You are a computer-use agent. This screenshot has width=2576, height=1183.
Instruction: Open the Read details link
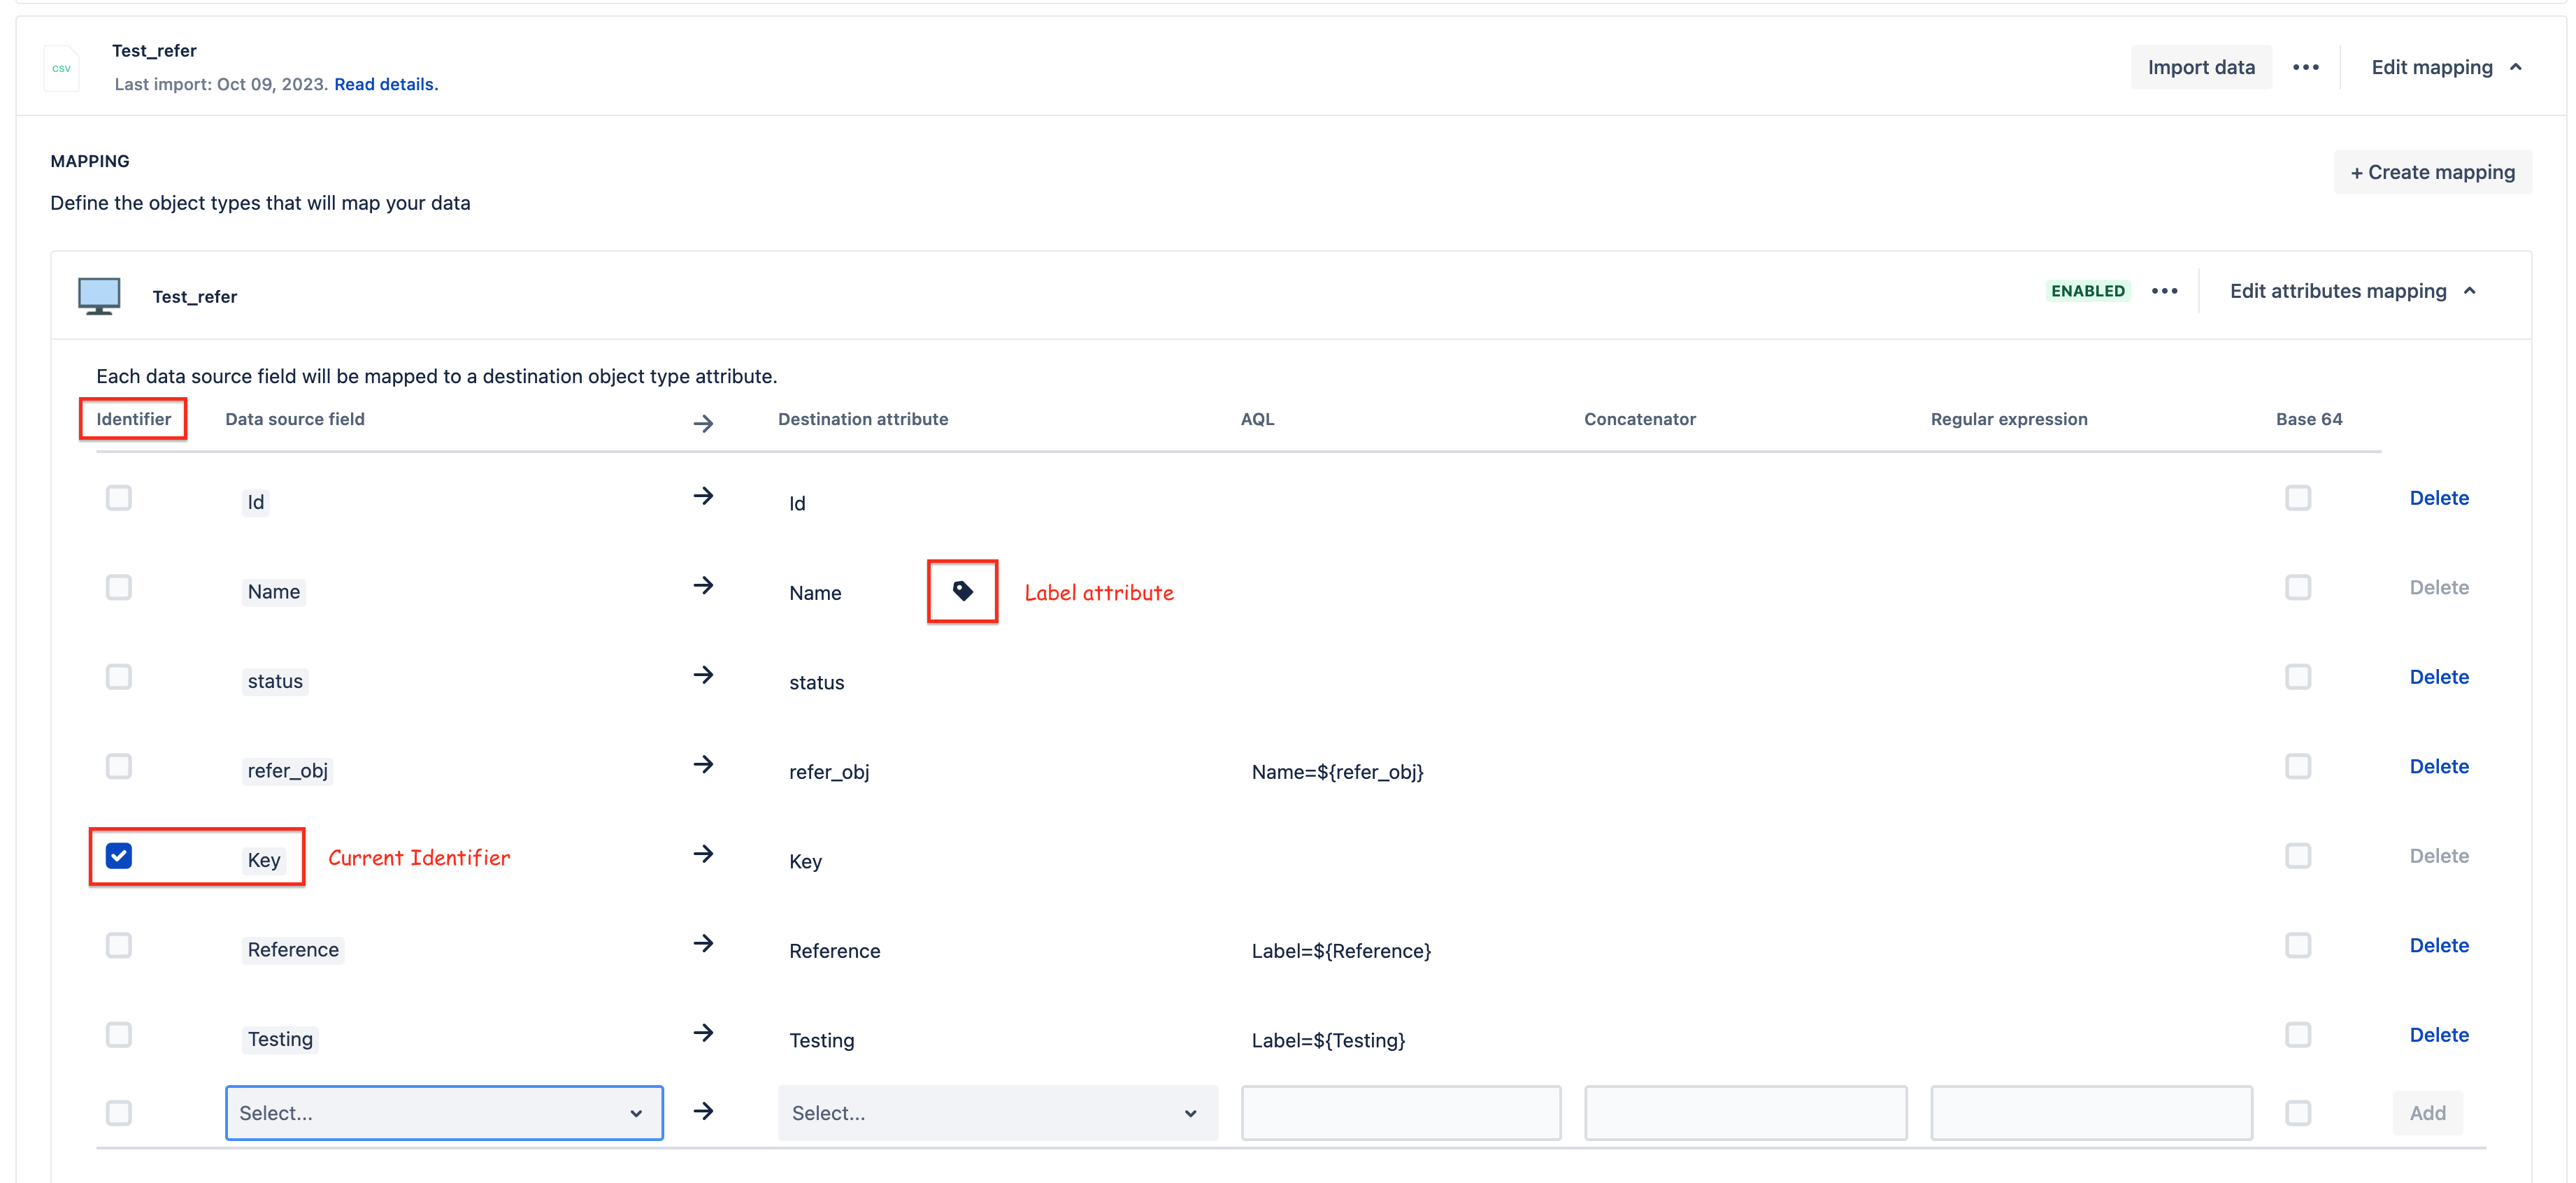click(x=386, y=84)
